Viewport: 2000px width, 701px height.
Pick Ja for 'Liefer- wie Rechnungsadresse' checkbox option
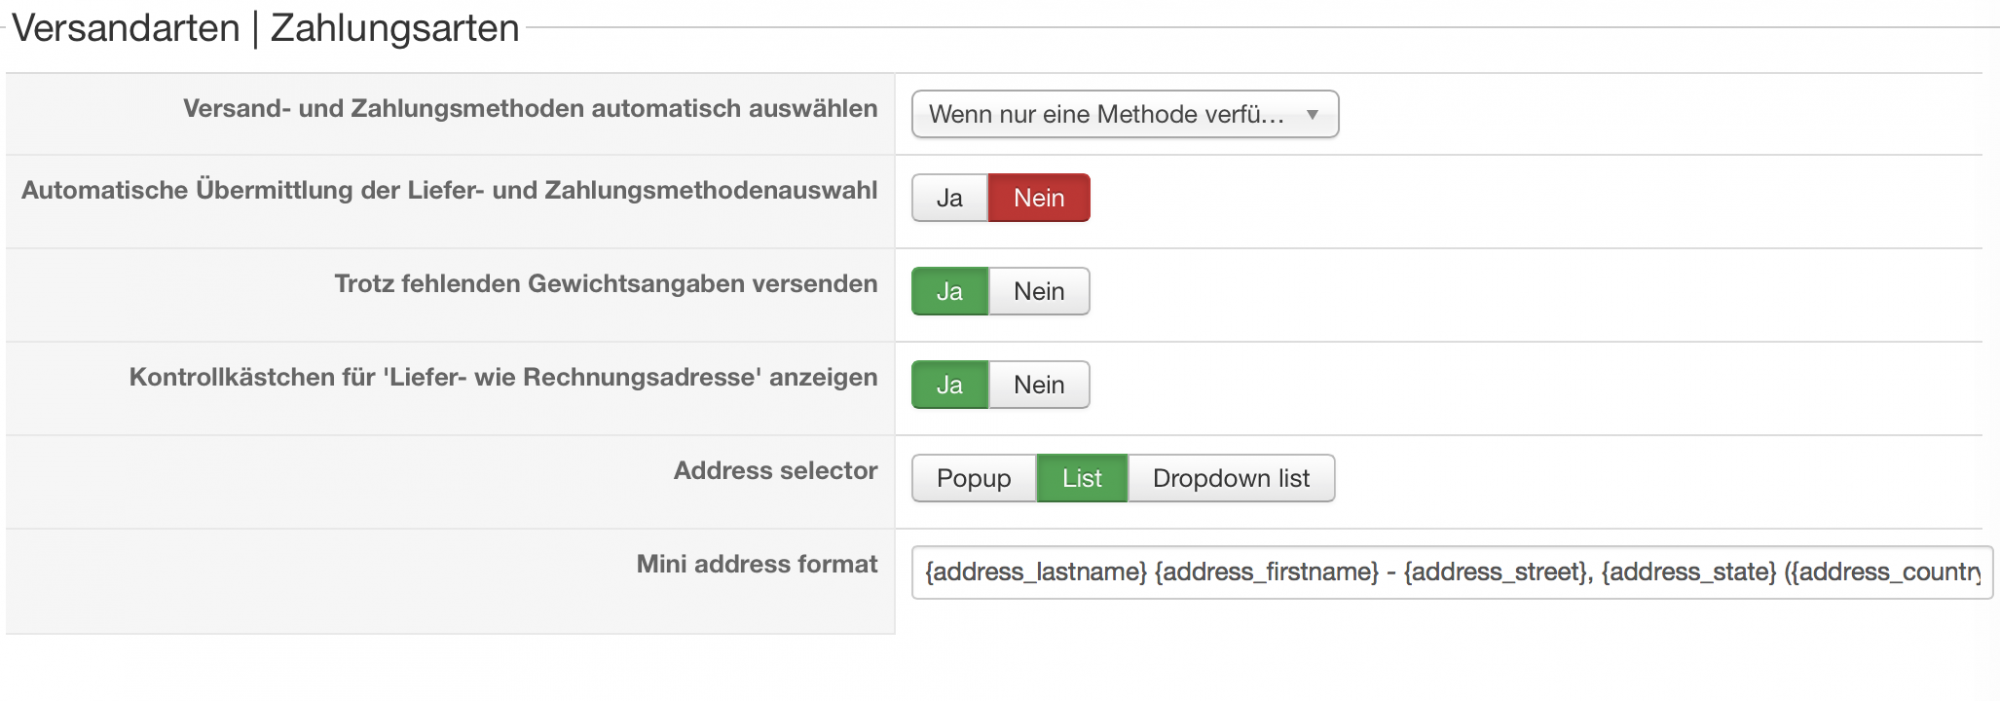[949, 385]
